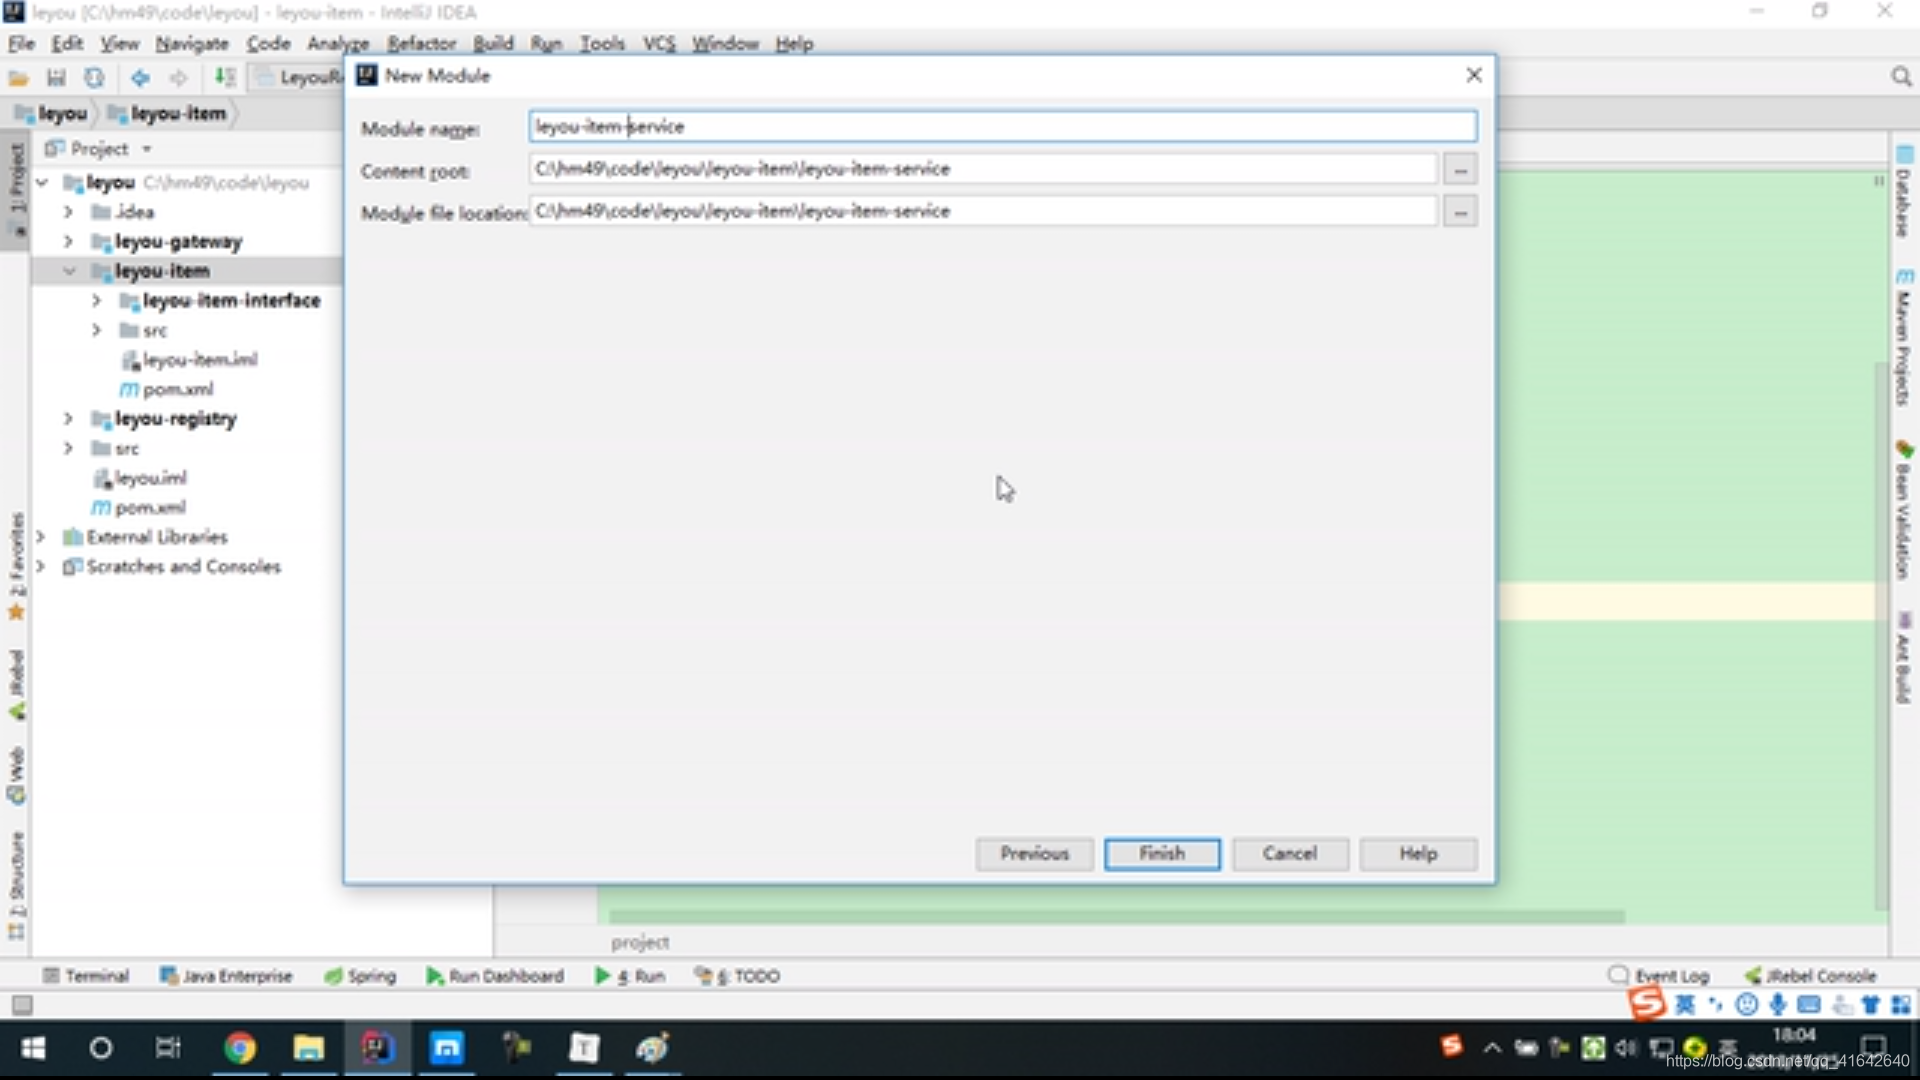Open the Maven Projects side panel
The image size is (1920, 1080).
coord(1904,337)
